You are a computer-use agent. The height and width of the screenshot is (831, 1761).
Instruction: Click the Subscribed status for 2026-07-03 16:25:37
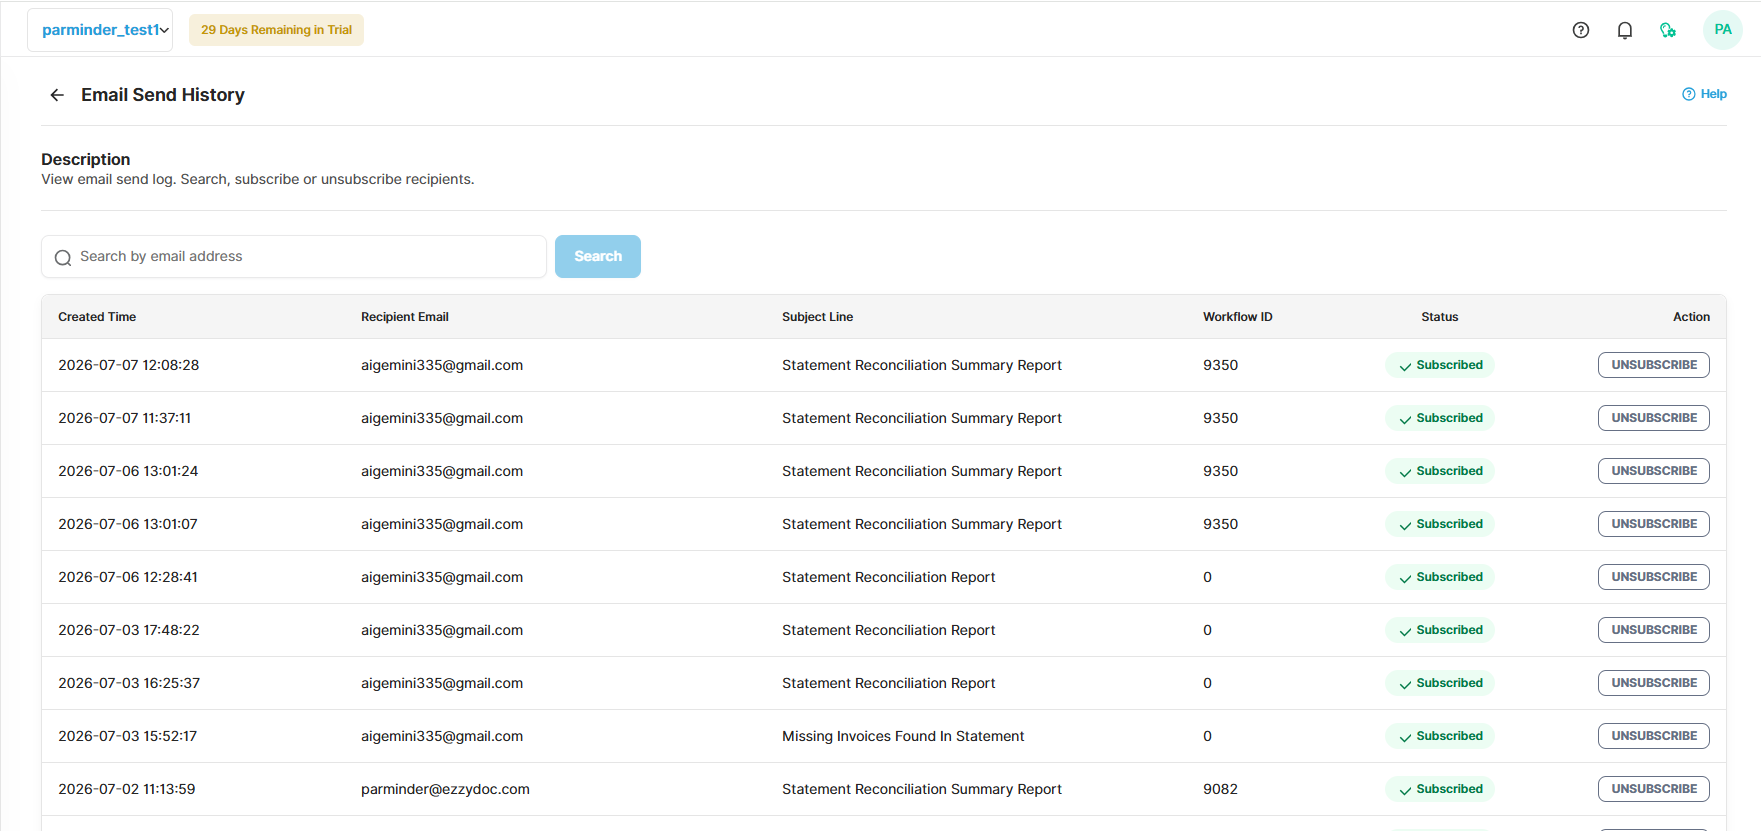tap(1440, 683)
